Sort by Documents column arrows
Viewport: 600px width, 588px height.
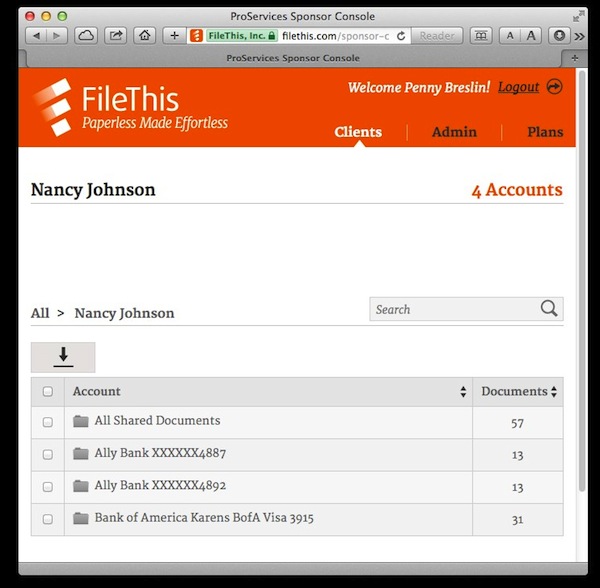pyautogui.click(x=554, y=391)
